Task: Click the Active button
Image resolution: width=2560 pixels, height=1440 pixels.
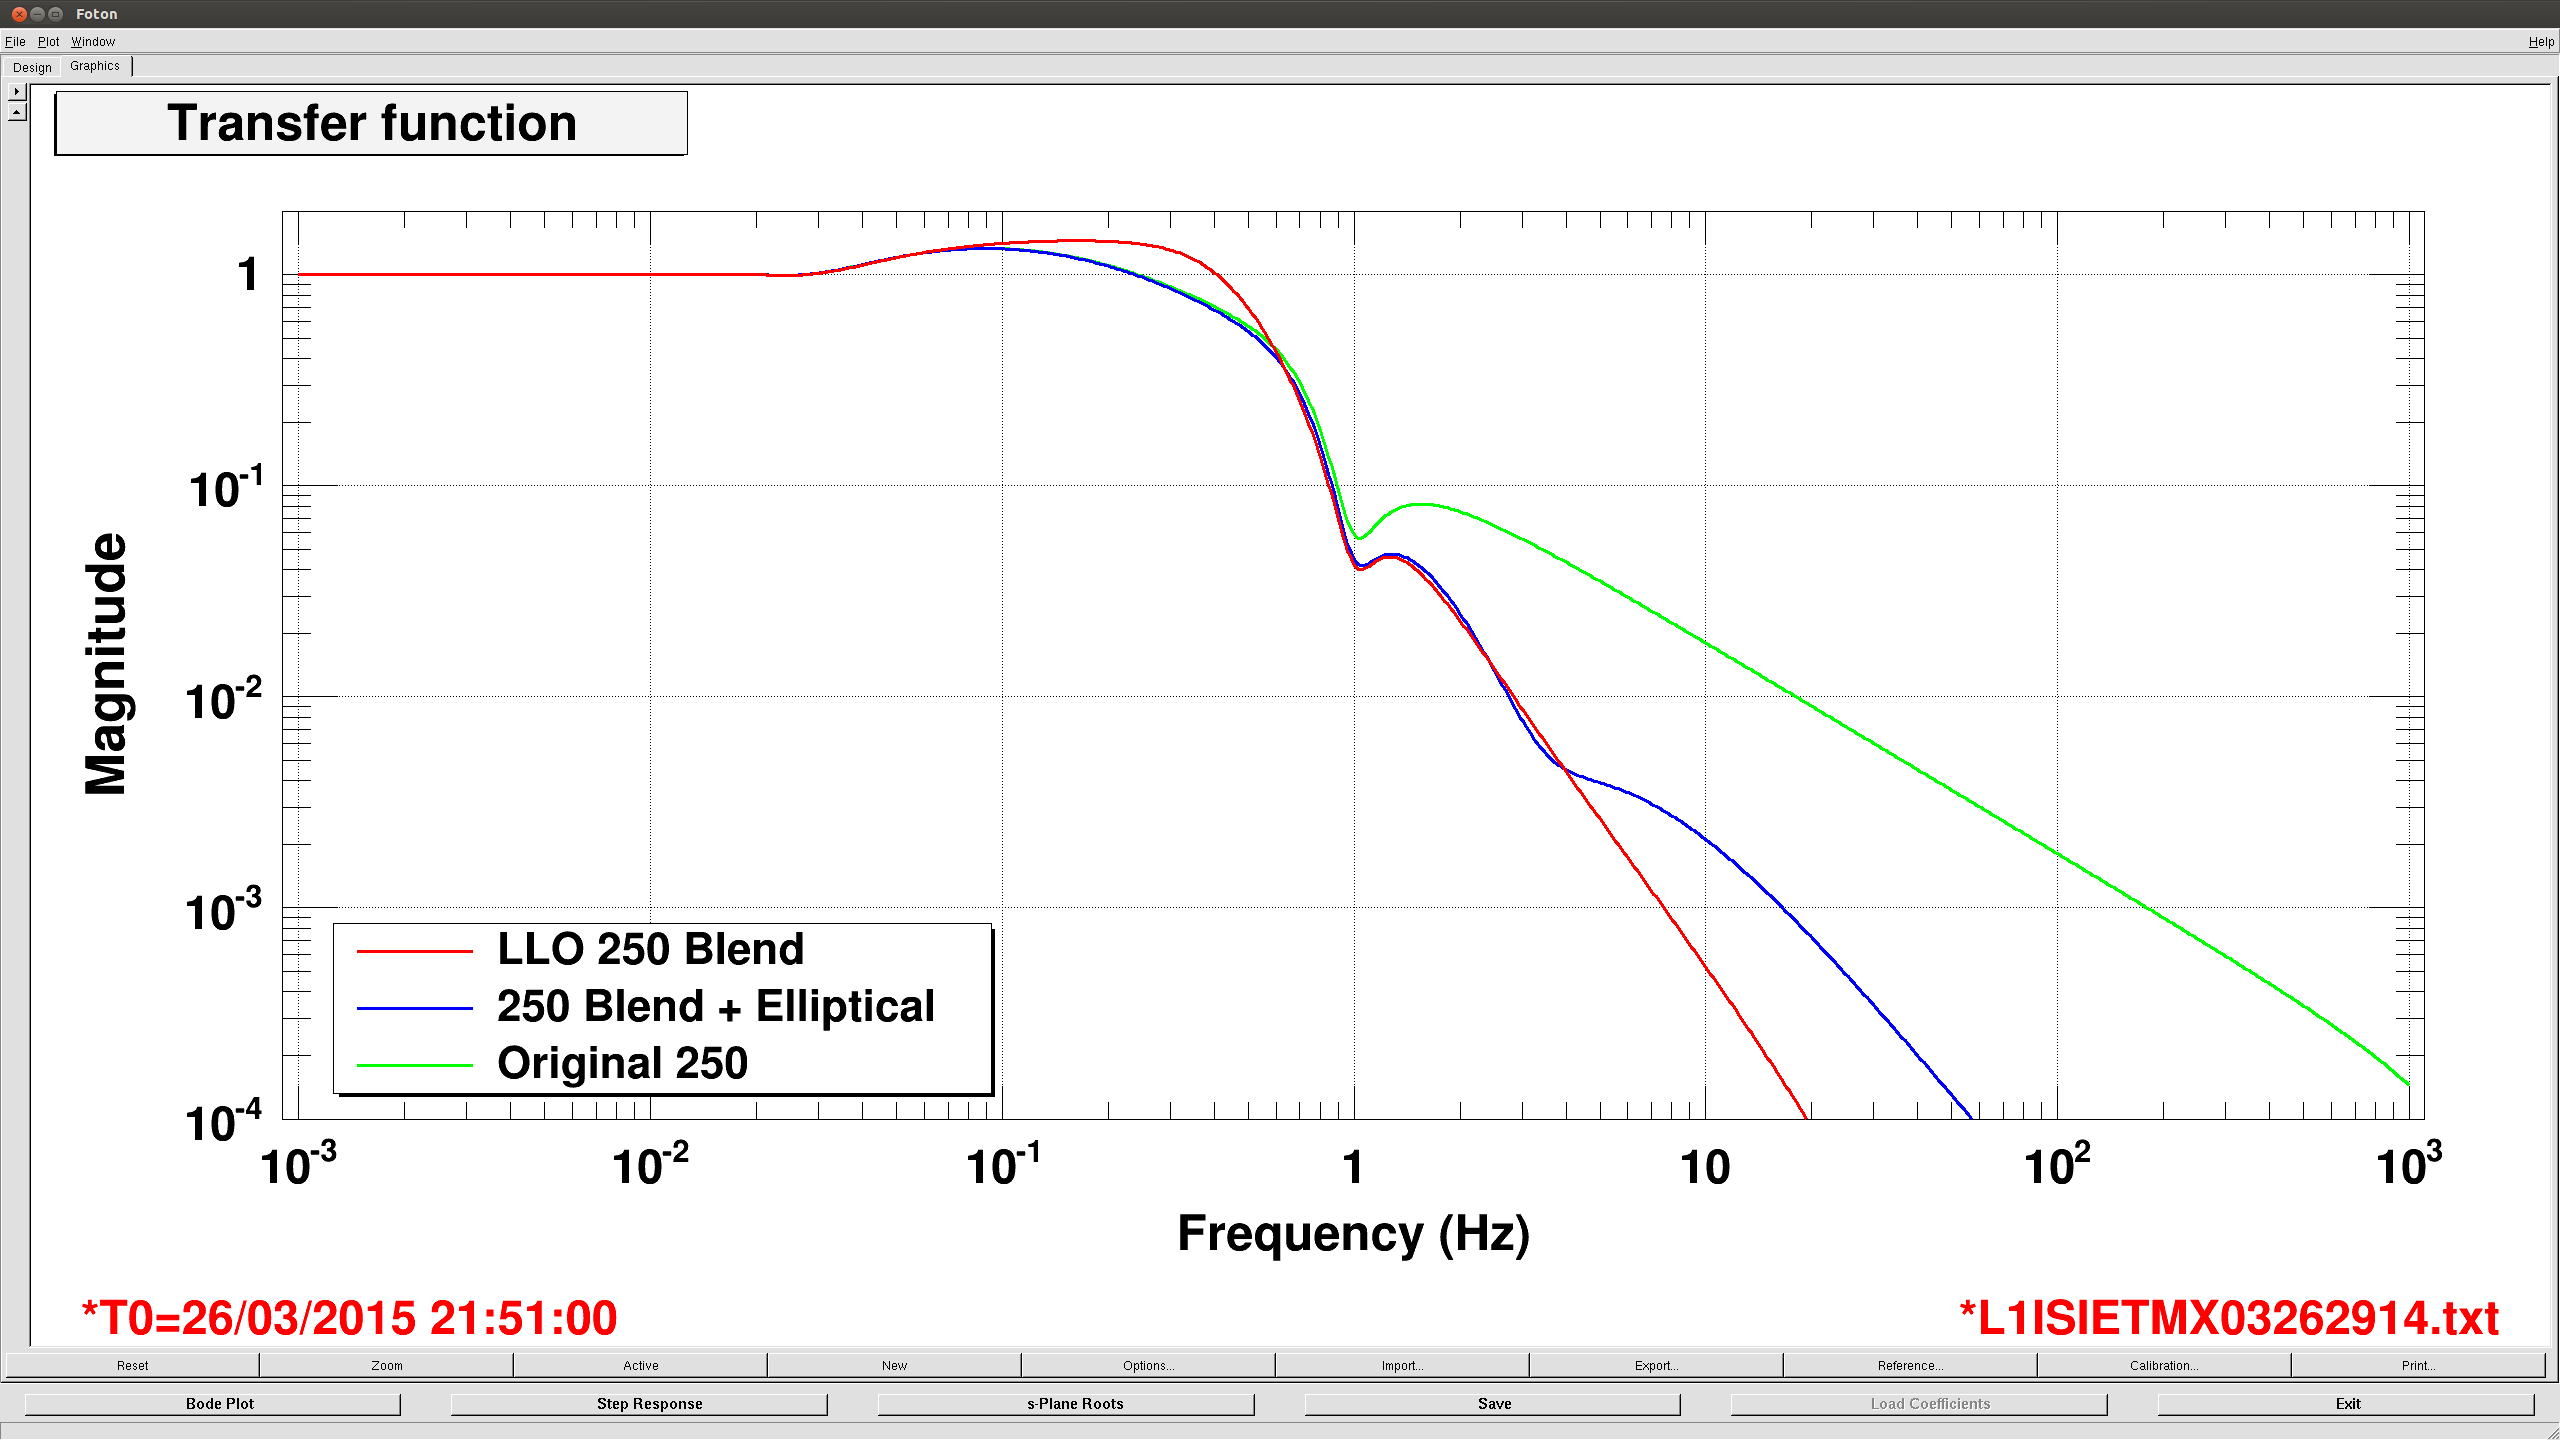Action: [641, 1365]
